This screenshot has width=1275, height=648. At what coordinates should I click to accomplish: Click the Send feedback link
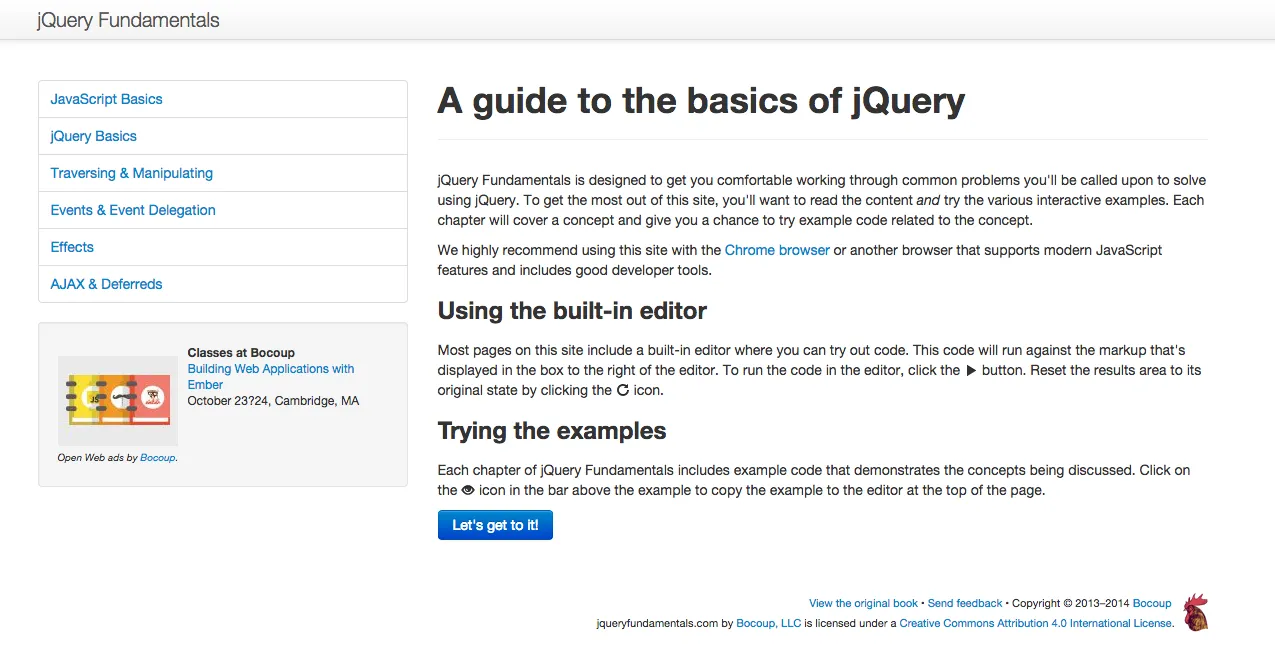(x=965, y=603)
